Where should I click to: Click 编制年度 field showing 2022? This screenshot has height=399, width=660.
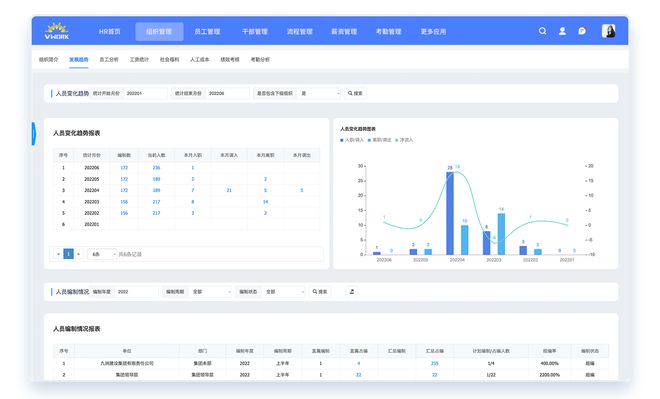[136, 292]
